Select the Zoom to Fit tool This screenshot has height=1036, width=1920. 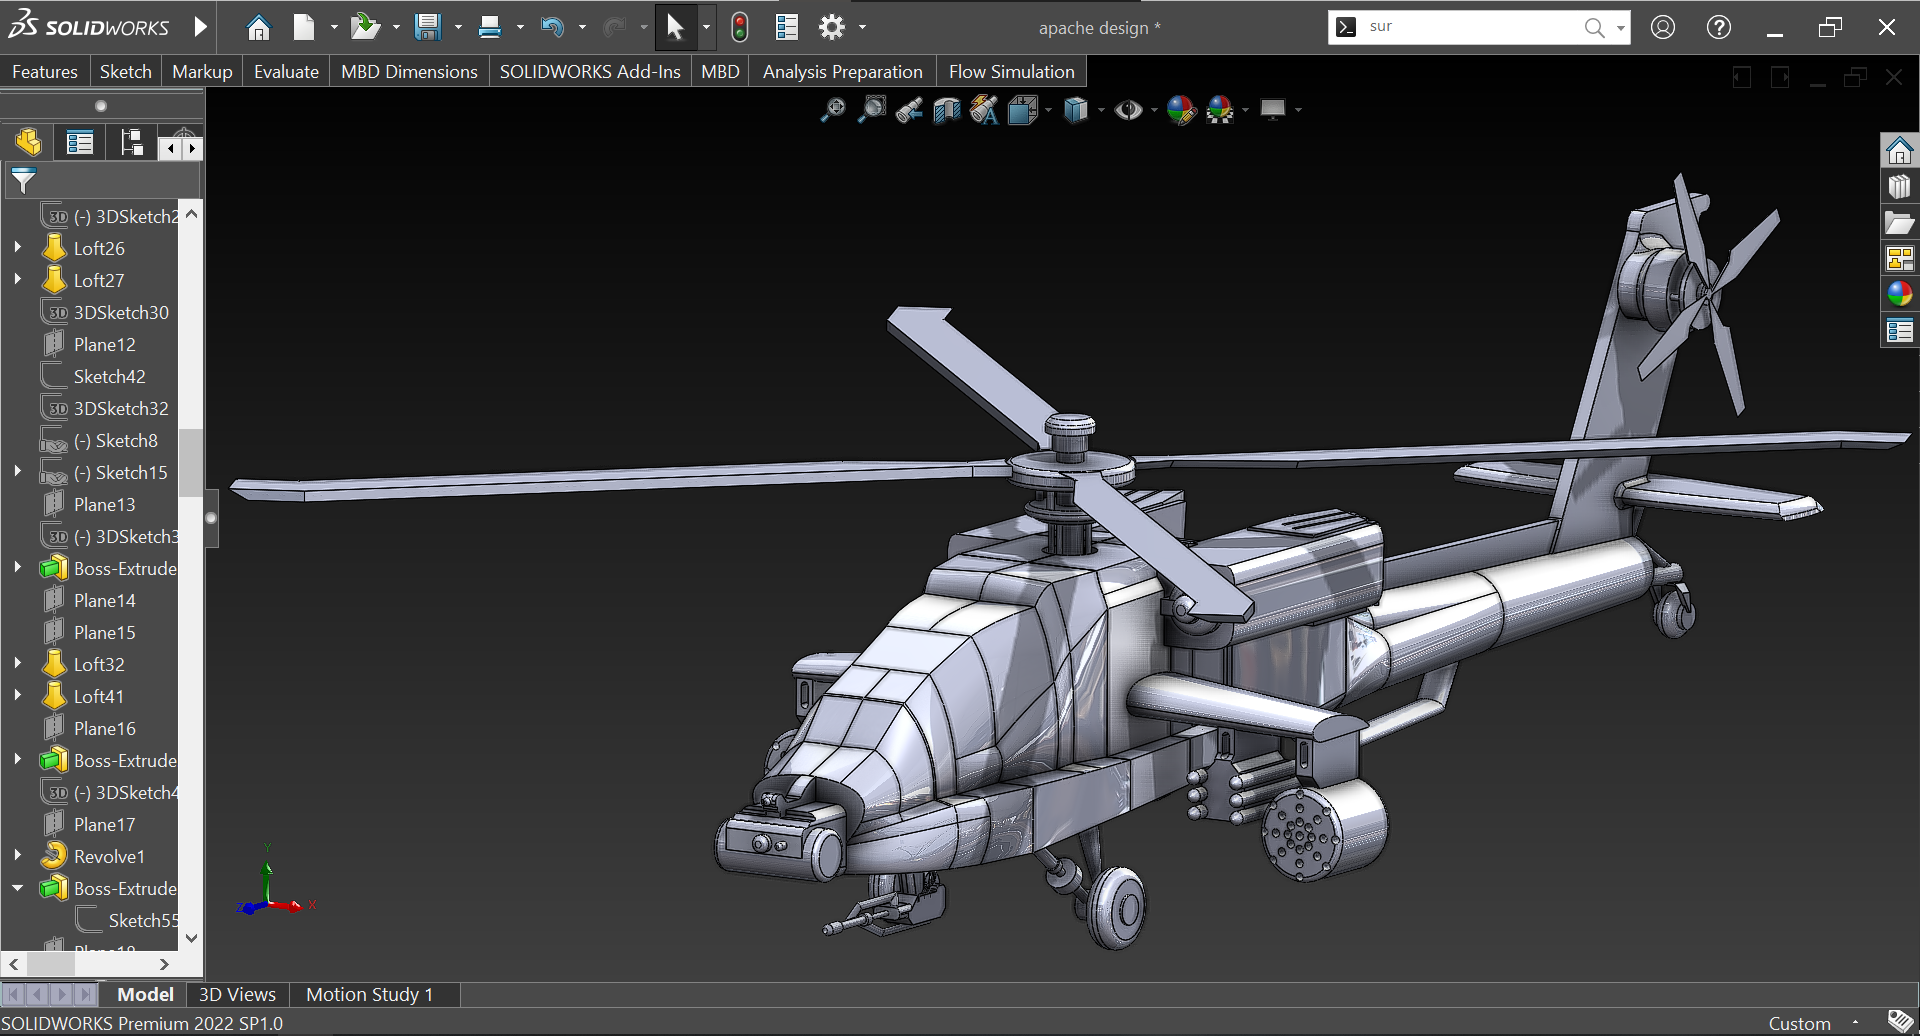(832, 110)
